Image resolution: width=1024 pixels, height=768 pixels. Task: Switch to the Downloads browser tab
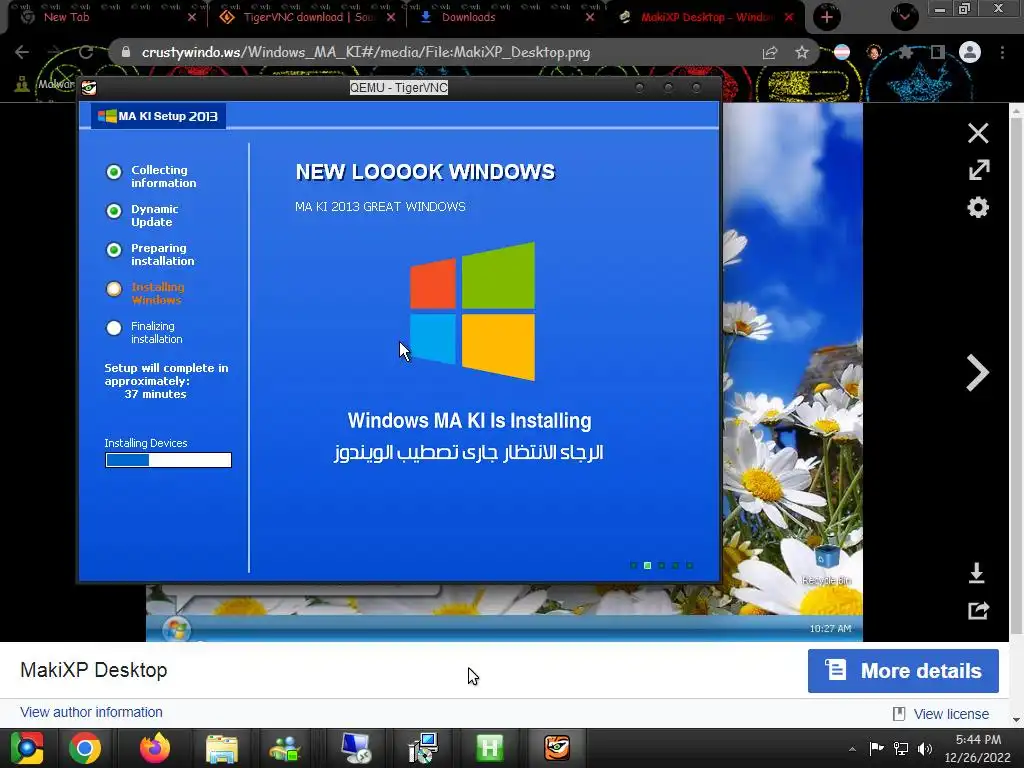coord(468,17)
